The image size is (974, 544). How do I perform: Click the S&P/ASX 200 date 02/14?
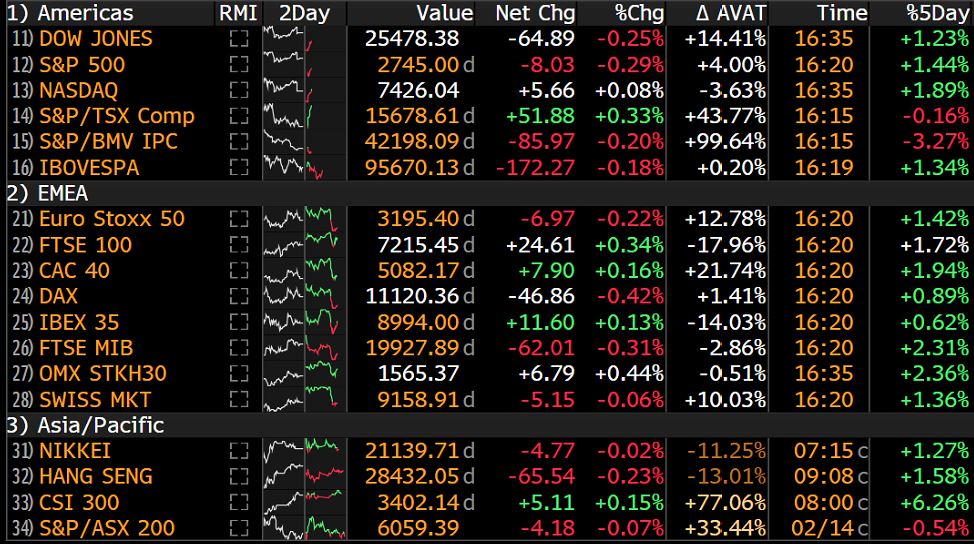[822, 528]
